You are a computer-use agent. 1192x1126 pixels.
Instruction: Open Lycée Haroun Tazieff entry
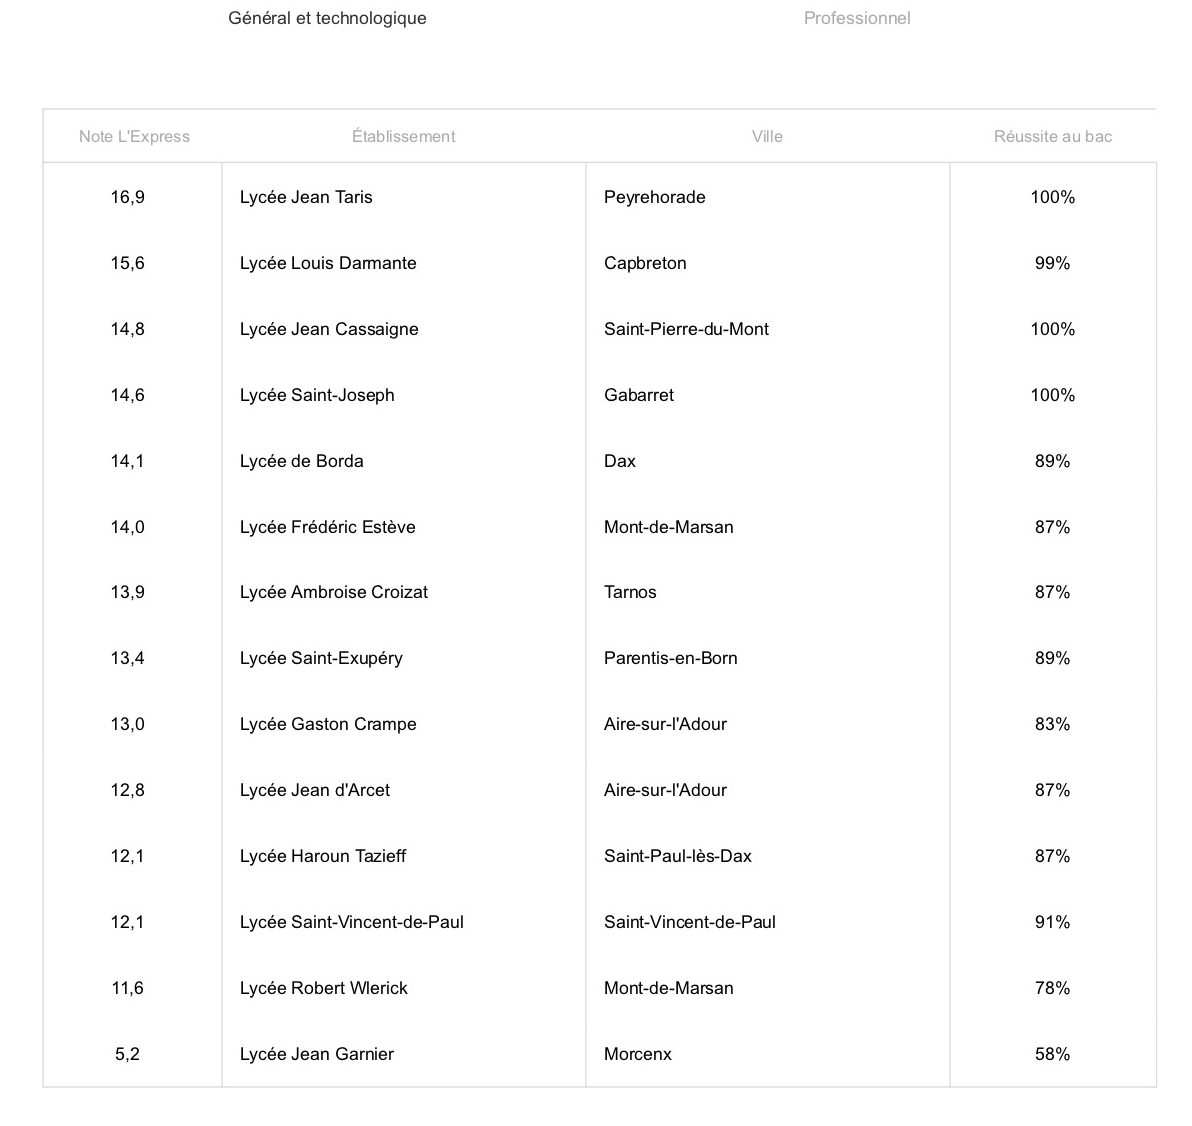(323, 856)
